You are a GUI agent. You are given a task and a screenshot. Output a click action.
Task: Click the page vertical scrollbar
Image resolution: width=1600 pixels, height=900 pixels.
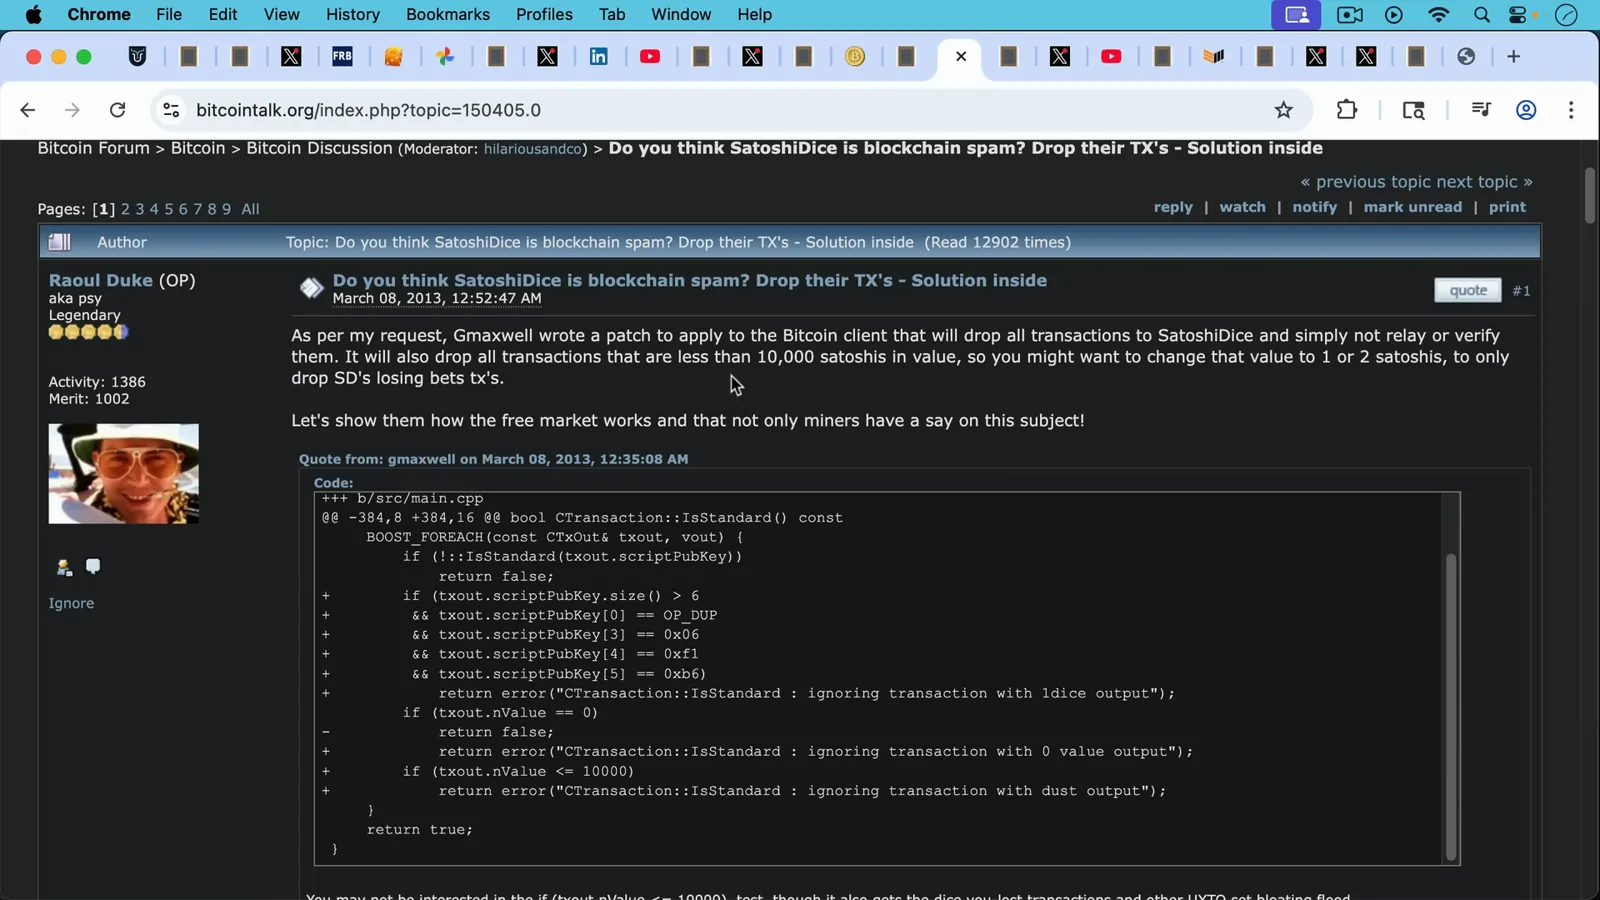pos(1590,195)
